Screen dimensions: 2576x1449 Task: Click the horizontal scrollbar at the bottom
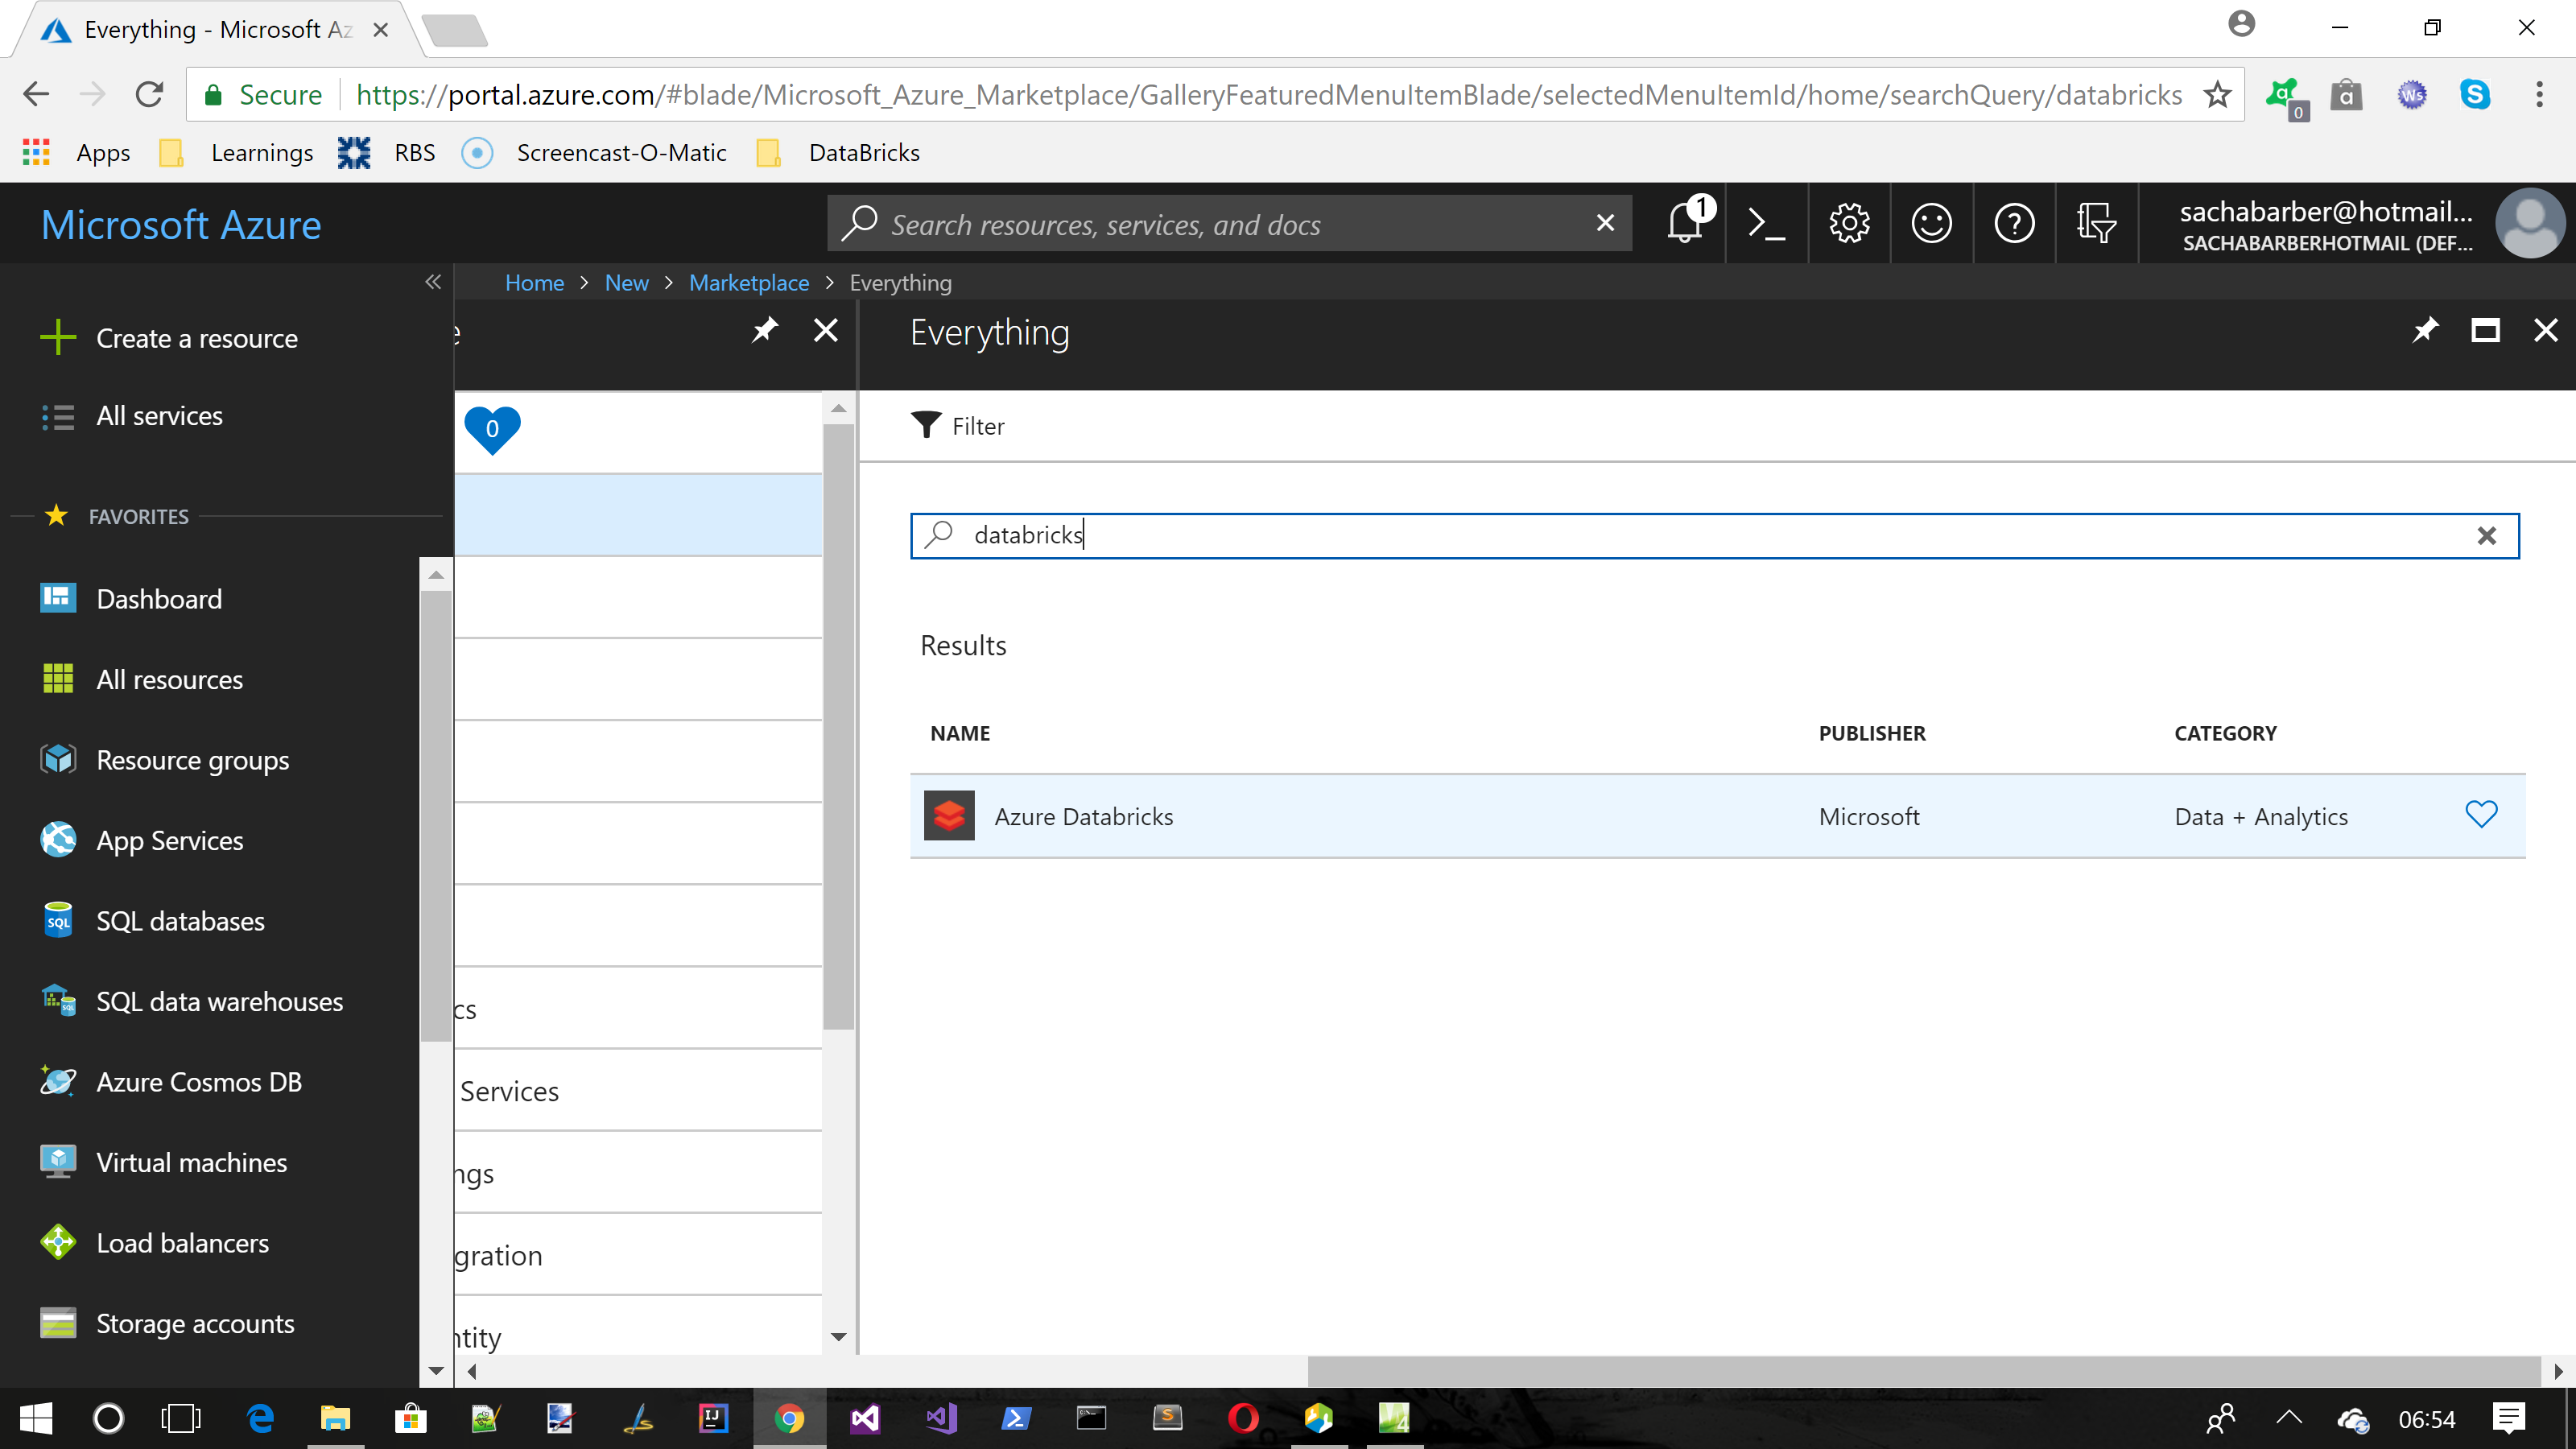click(1924, 1371)
